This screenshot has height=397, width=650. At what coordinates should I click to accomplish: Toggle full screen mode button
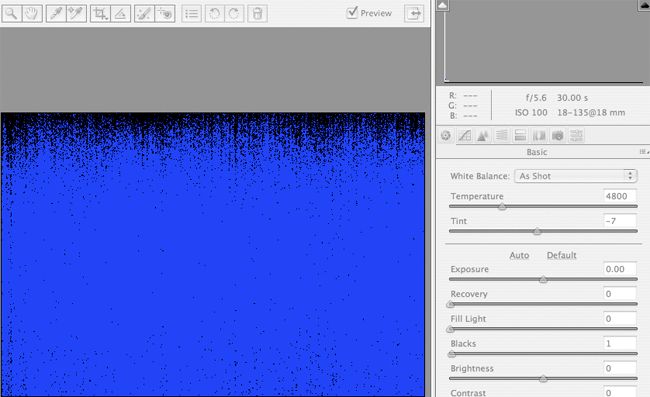click(x=415, y=13)
